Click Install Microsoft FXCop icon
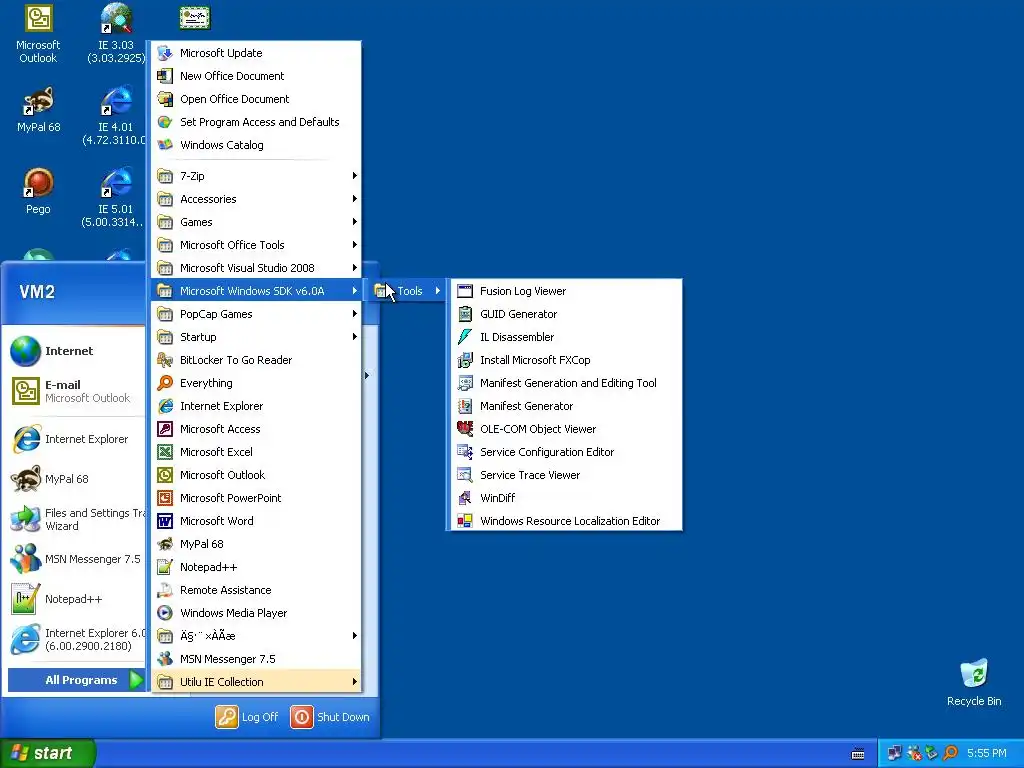This screenshot has width=1024, height=768. click(464, 360)
